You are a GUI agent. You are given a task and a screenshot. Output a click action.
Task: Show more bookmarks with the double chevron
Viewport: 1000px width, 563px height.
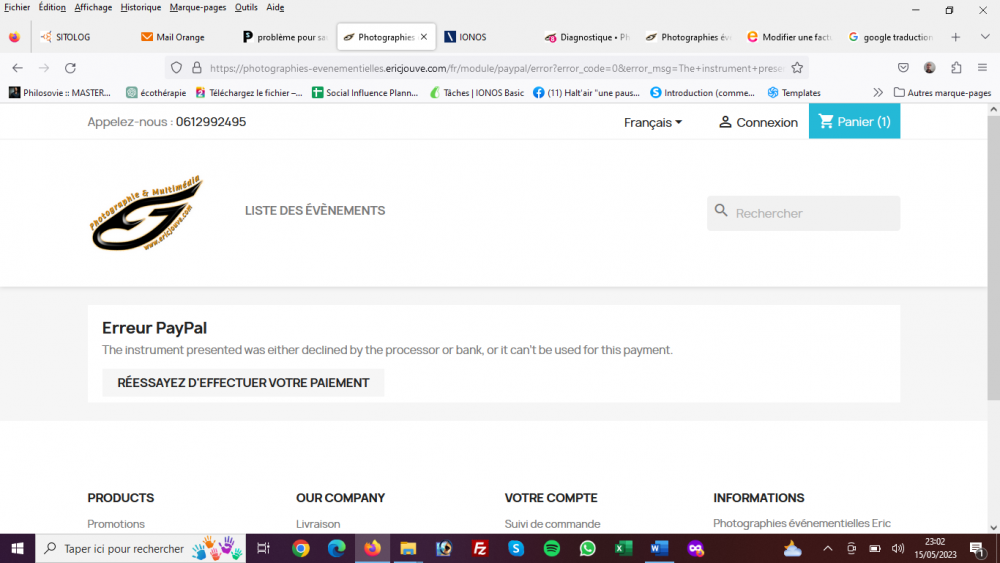(x=878, y=92)
